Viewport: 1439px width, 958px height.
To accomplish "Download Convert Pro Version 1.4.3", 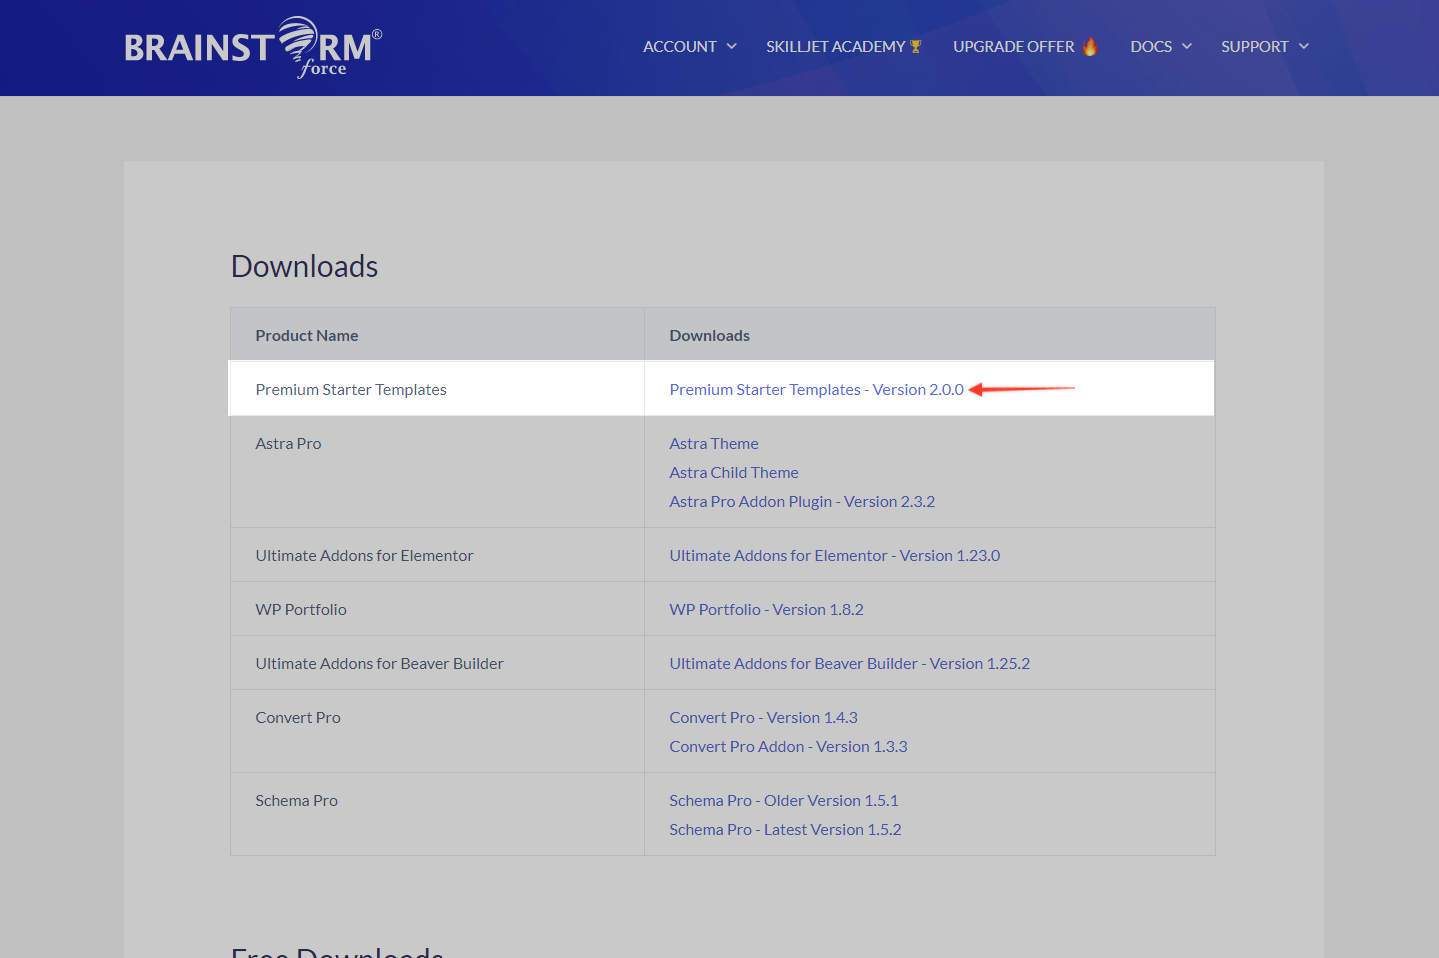I will click(x=764, y=717).
